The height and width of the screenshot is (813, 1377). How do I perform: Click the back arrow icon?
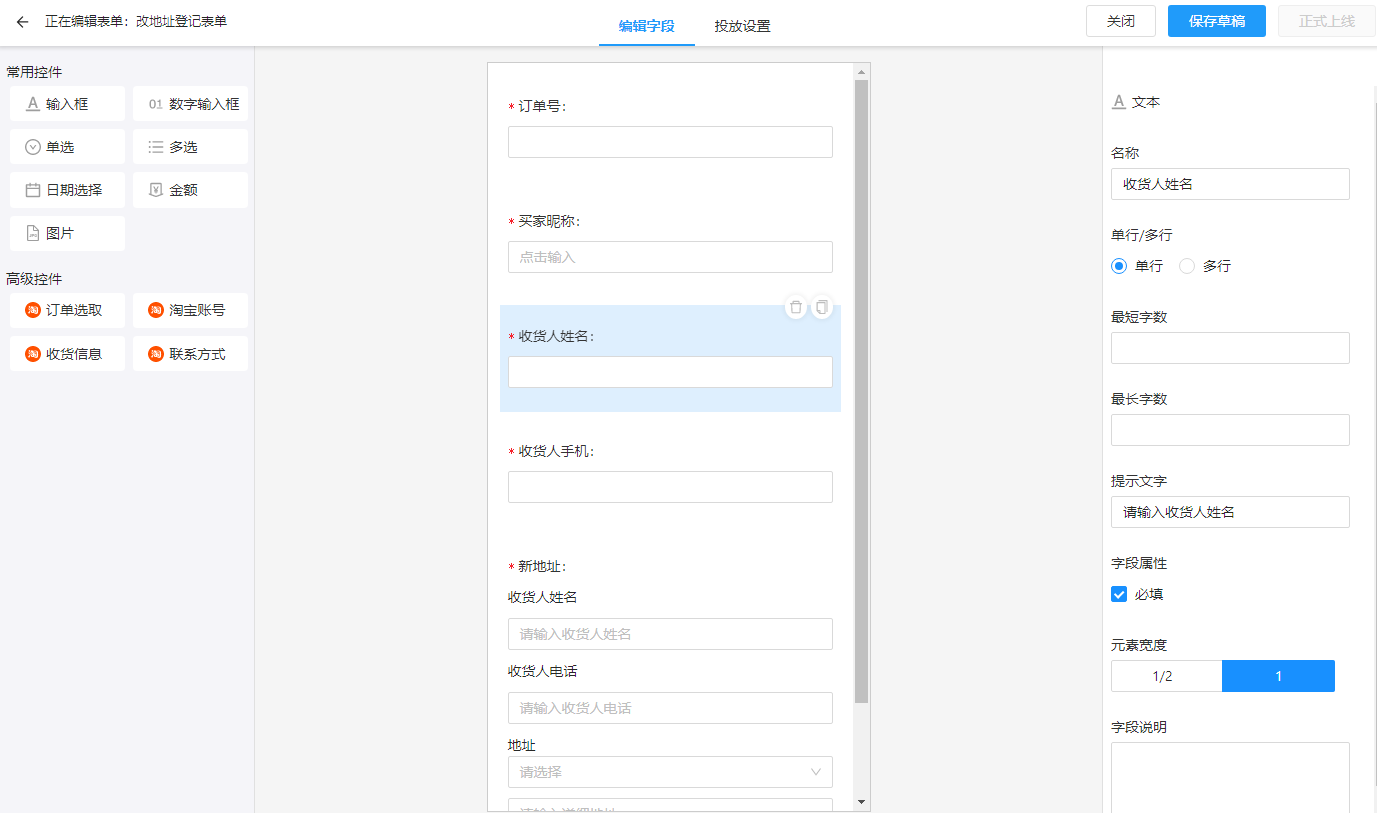coord(22,22)
